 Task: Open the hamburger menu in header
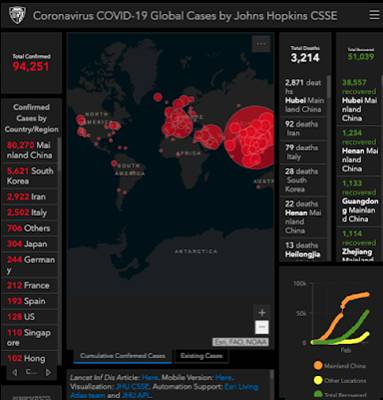[374, 15]
